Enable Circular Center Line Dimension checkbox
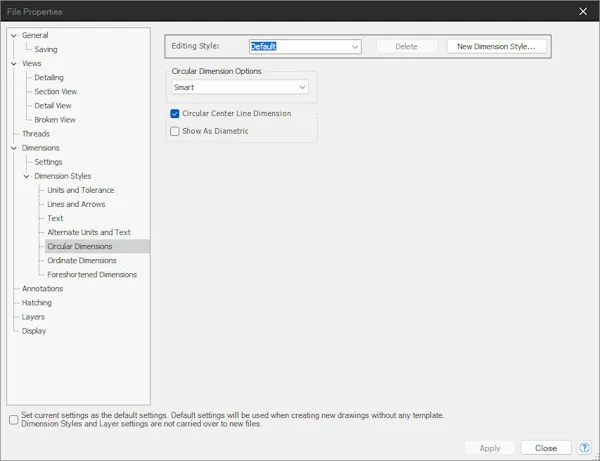Screen dimensions: 600x461 pos(175,114)
